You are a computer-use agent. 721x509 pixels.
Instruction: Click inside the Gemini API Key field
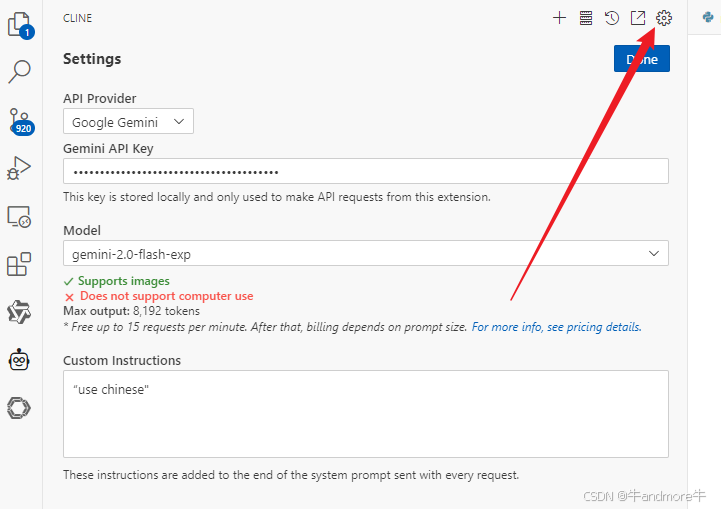[x=366, y=172]
